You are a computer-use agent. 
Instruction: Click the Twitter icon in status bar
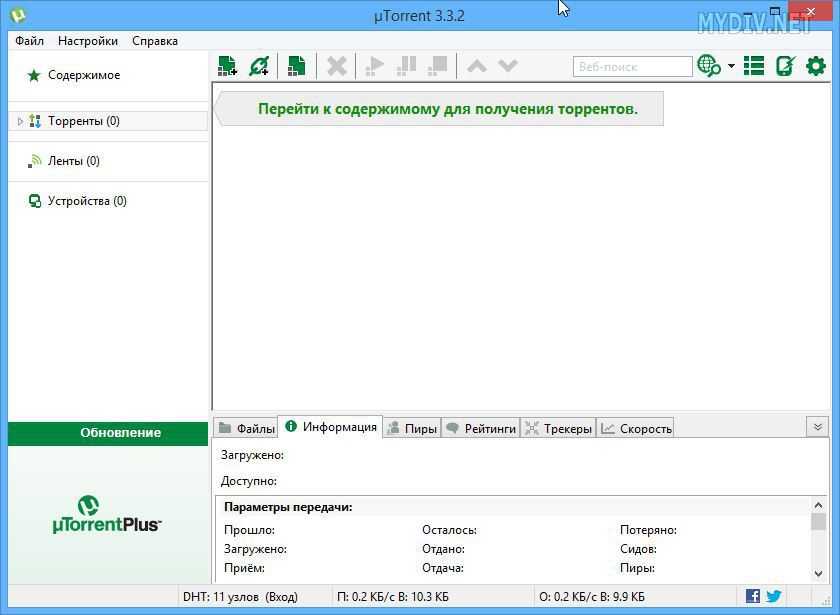coord(774,596)
